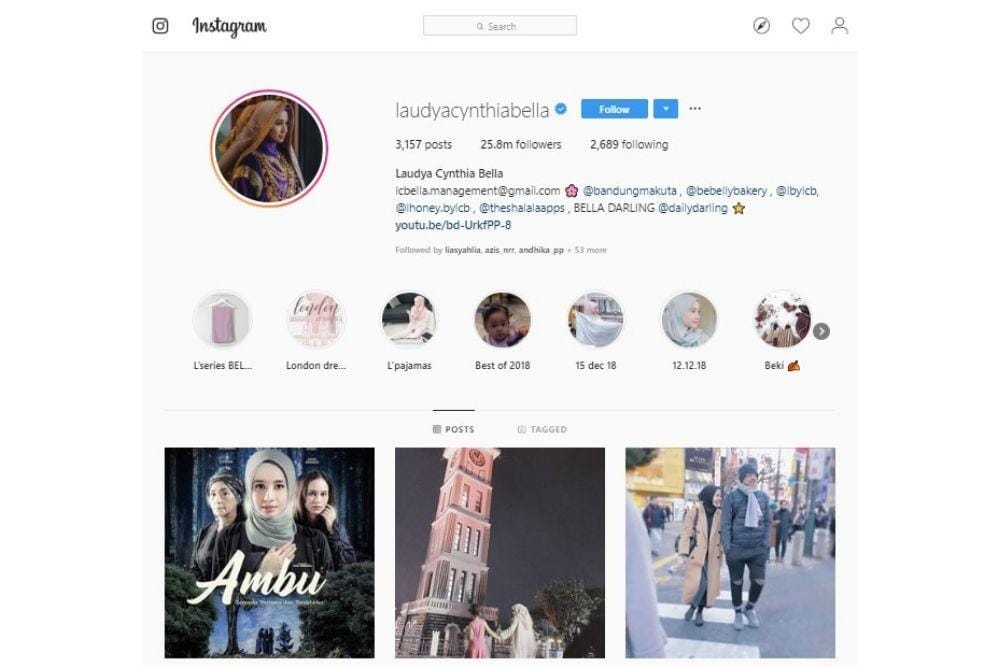Switch to the Tagged tab
1000x667 pixels.
point(542,429)
